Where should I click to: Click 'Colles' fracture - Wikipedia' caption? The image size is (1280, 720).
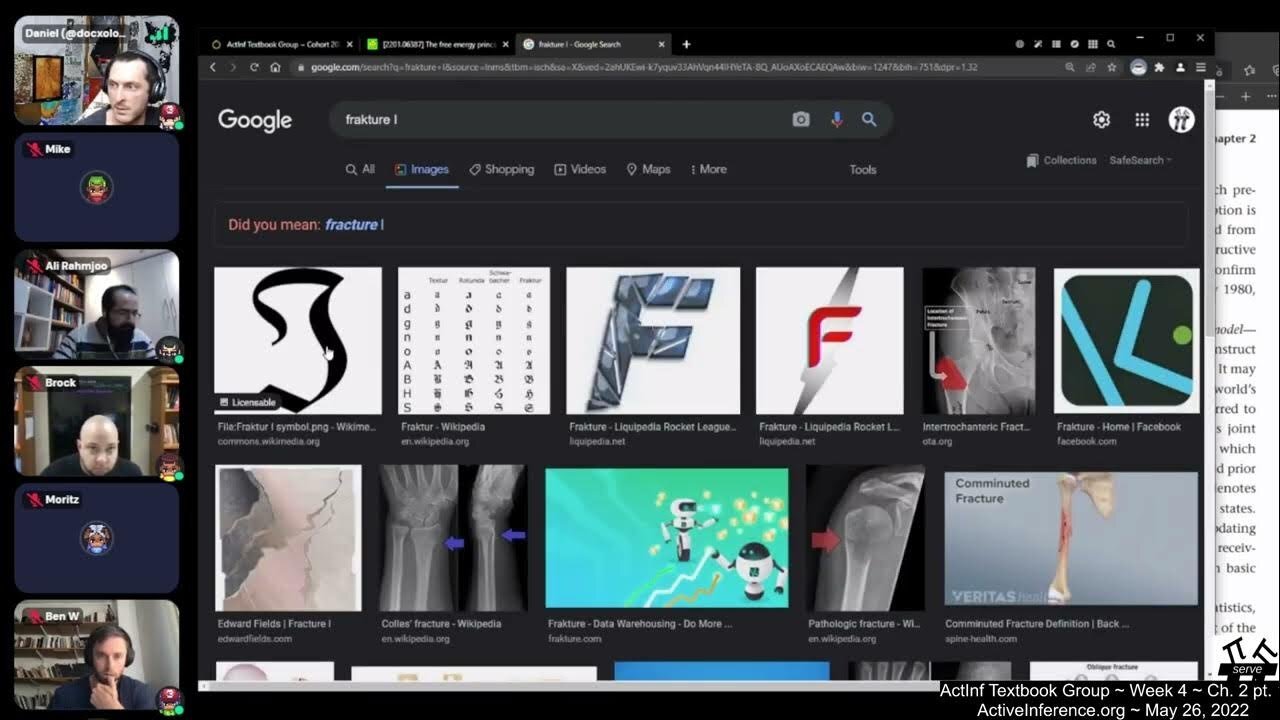(x=441, y=624)
